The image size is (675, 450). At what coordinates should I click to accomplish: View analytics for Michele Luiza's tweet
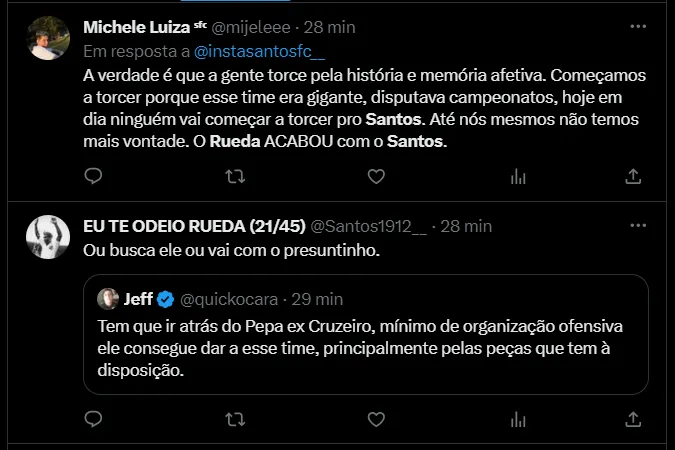pos(518,176)
